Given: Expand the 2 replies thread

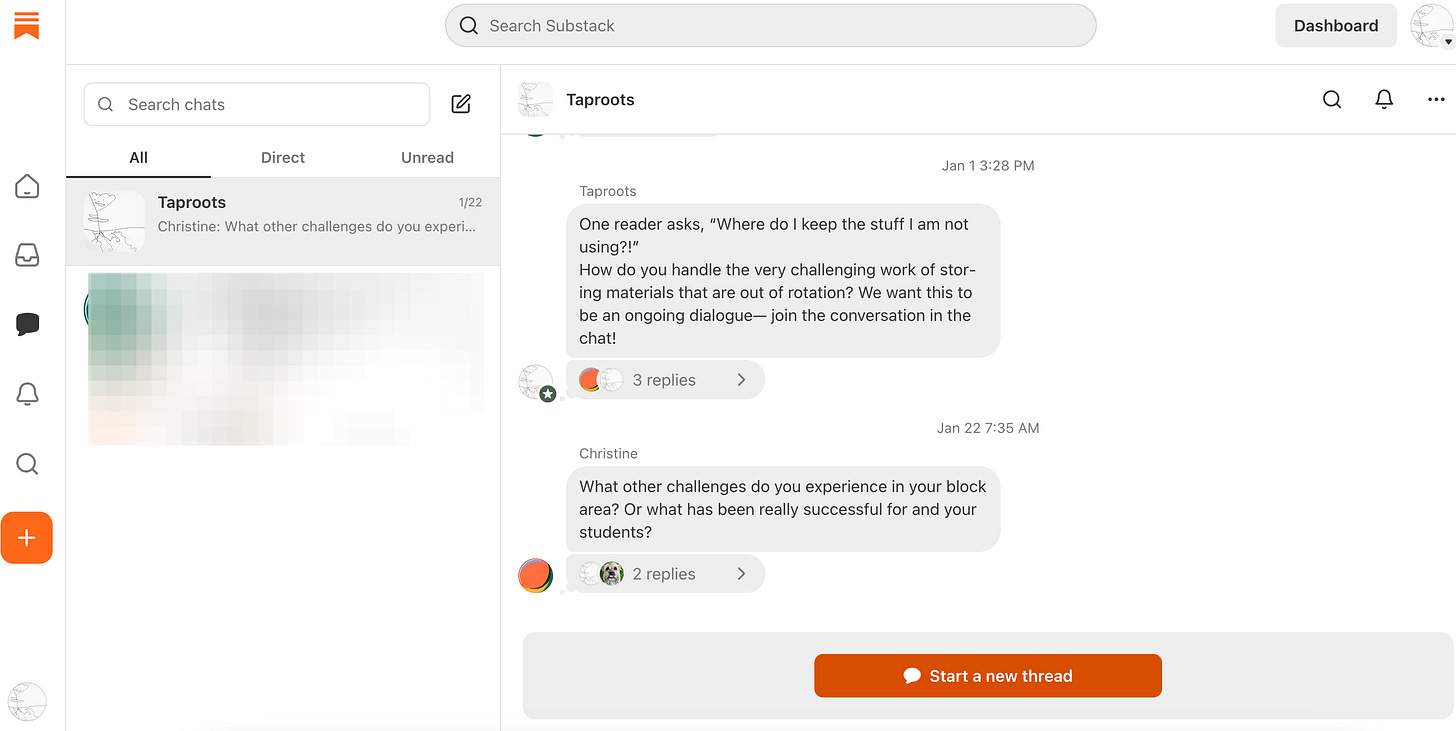Looking at the screenshot, I should [665, 574].
